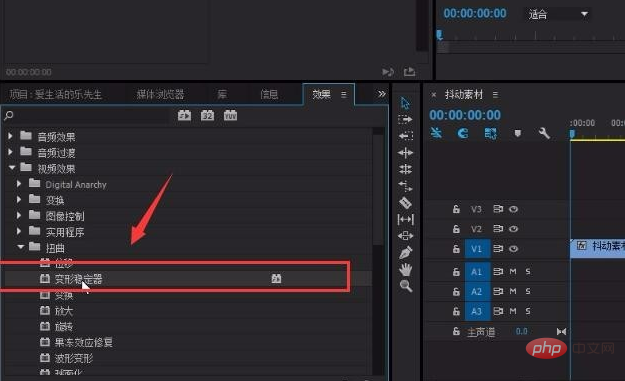625x381 pixels.
Task: Click the Export Frame icon in Source monitor
Action: click(409, 72)
